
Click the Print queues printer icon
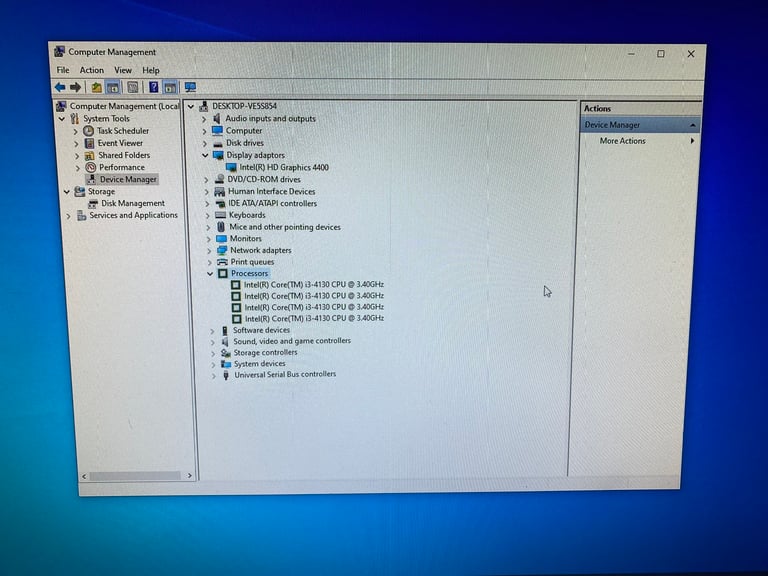tap(222, 262)
